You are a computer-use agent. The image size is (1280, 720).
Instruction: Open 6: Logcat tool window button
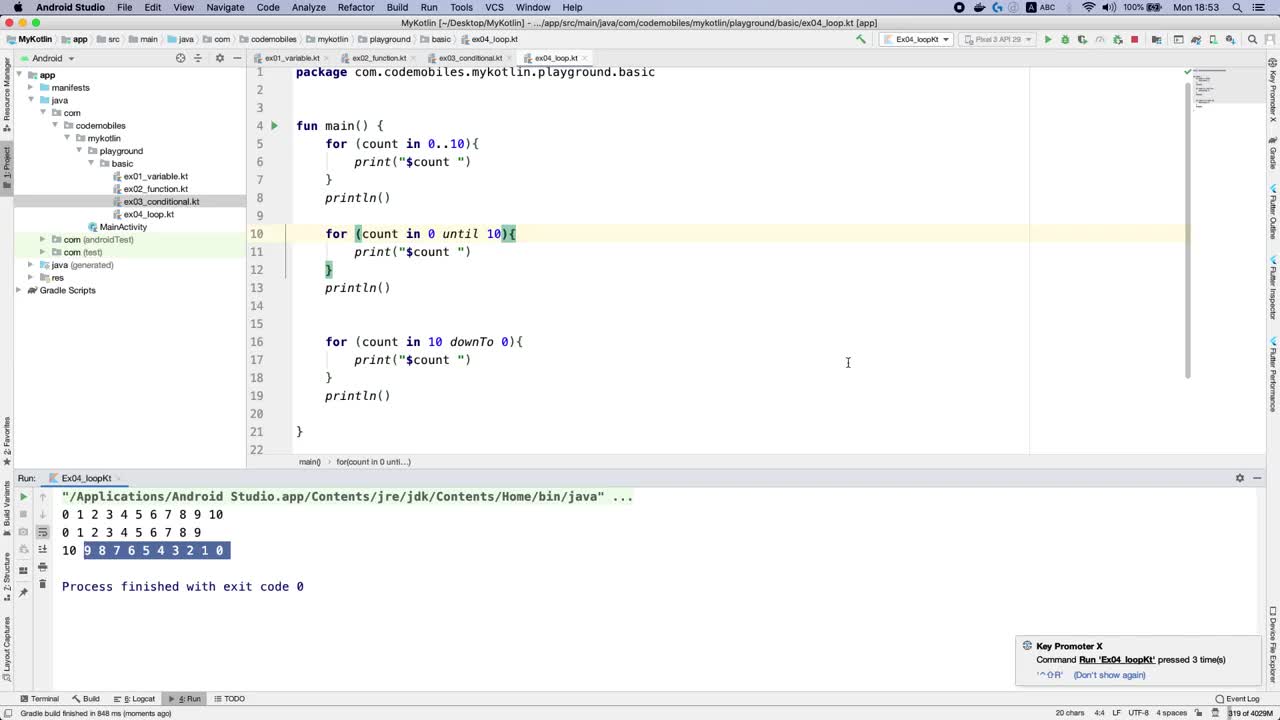(x=134, y=699)
